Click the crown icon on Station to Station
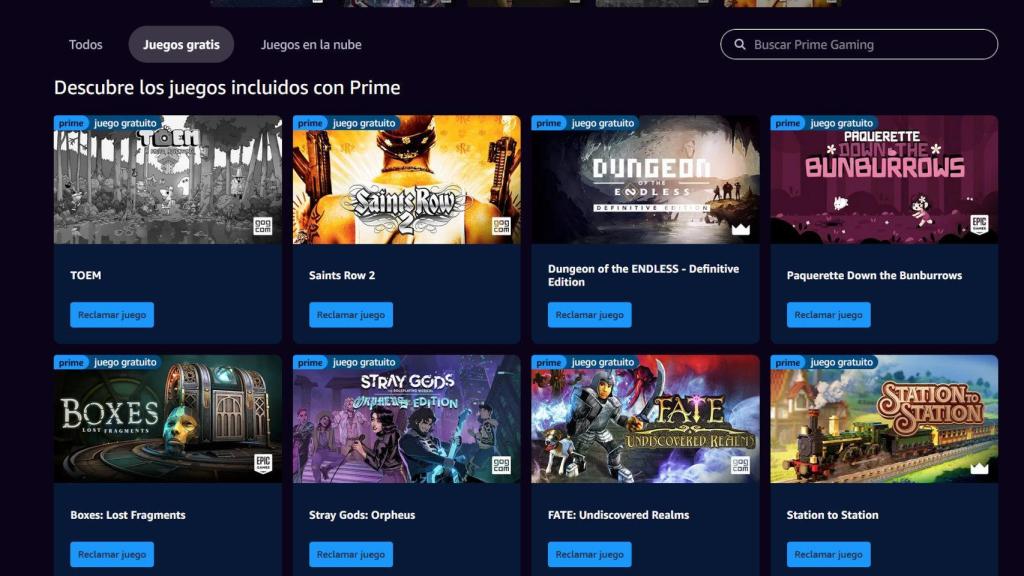Viewport: 1024px width, 576px height. coord(977,470)
